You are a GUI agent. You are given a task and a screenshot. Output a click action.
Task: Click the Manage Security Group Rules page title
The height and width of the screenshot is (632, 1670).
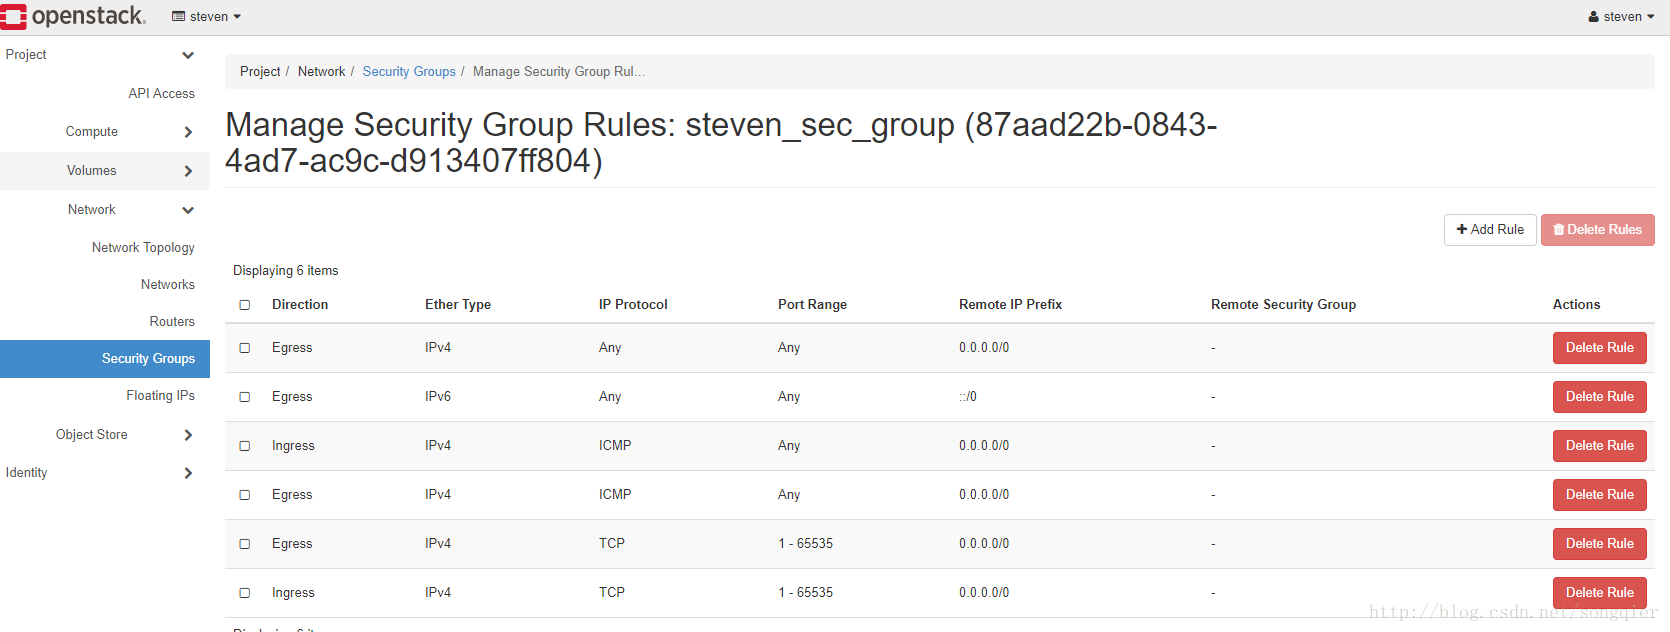pos(721,142)
